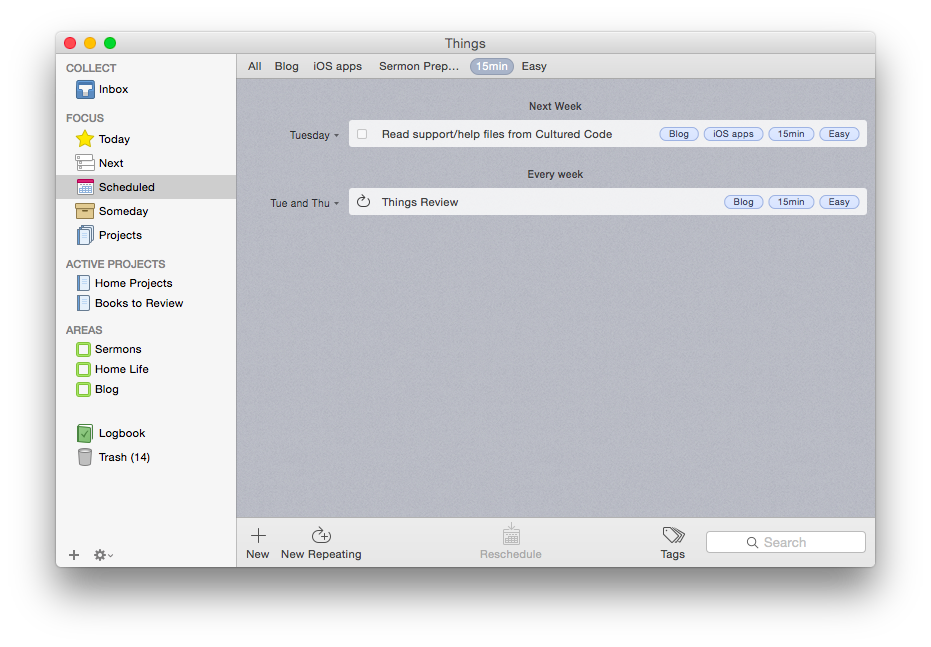Open the Trash bin
This screenshot has width=931, height=647.
pyautogui.click(x=86, y=457)
